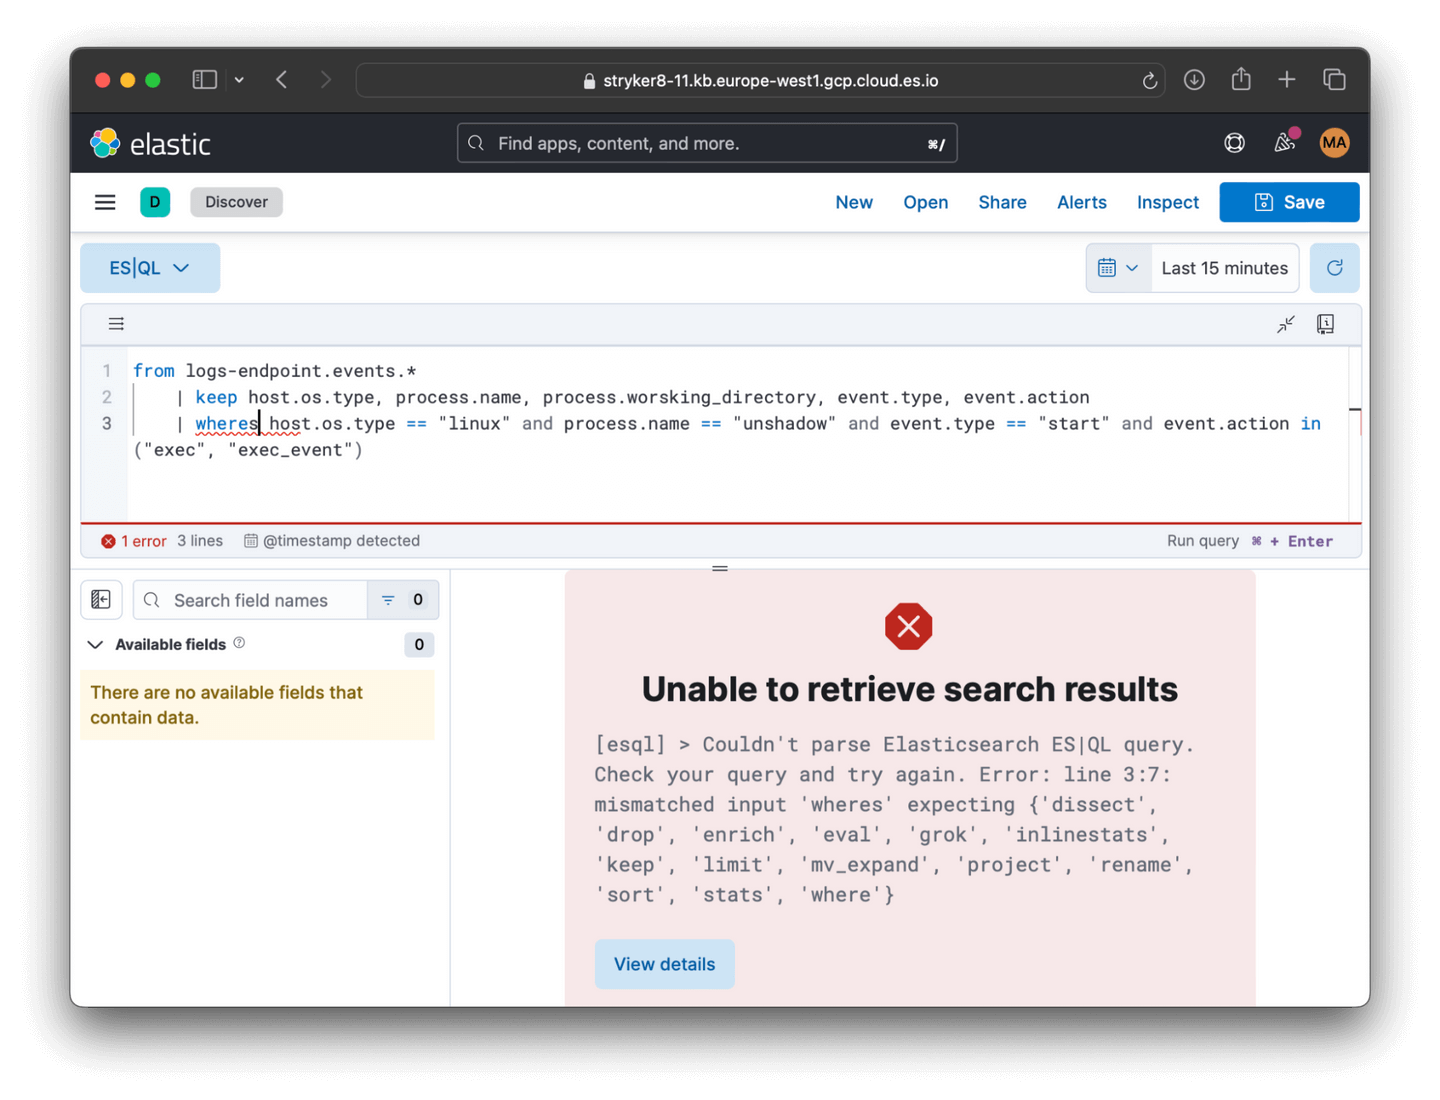This screenshot has height=1100, width=1440.
Task: Collapse the fields sidebar
Action: pyautogui.click(x=101, y=600)
